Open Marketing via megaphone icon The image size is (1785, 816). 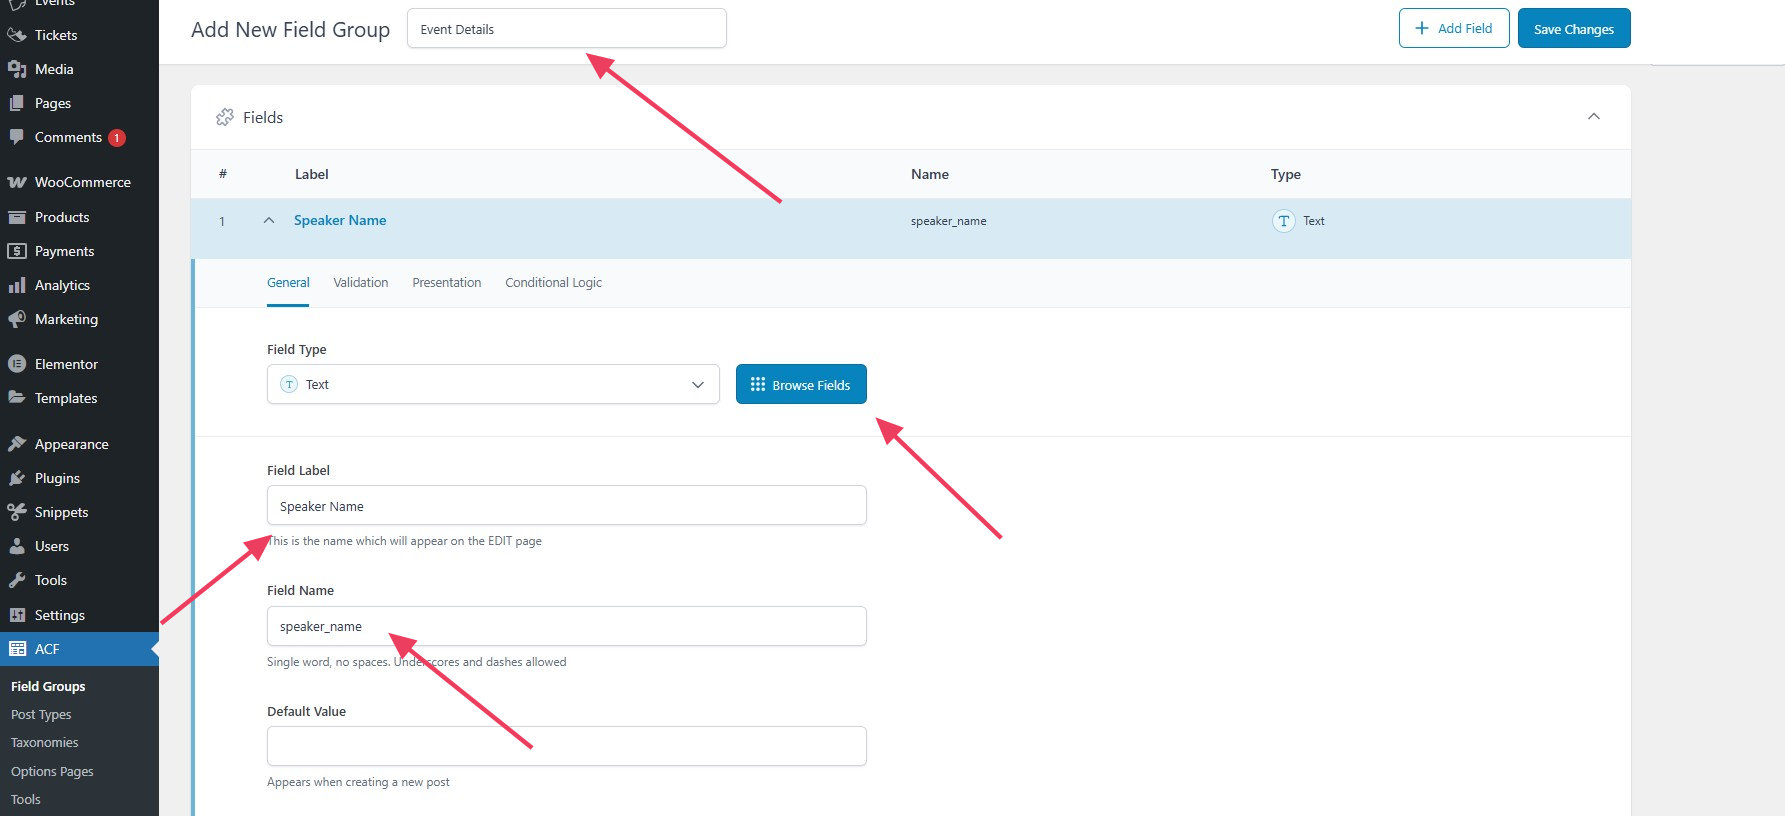17,319
